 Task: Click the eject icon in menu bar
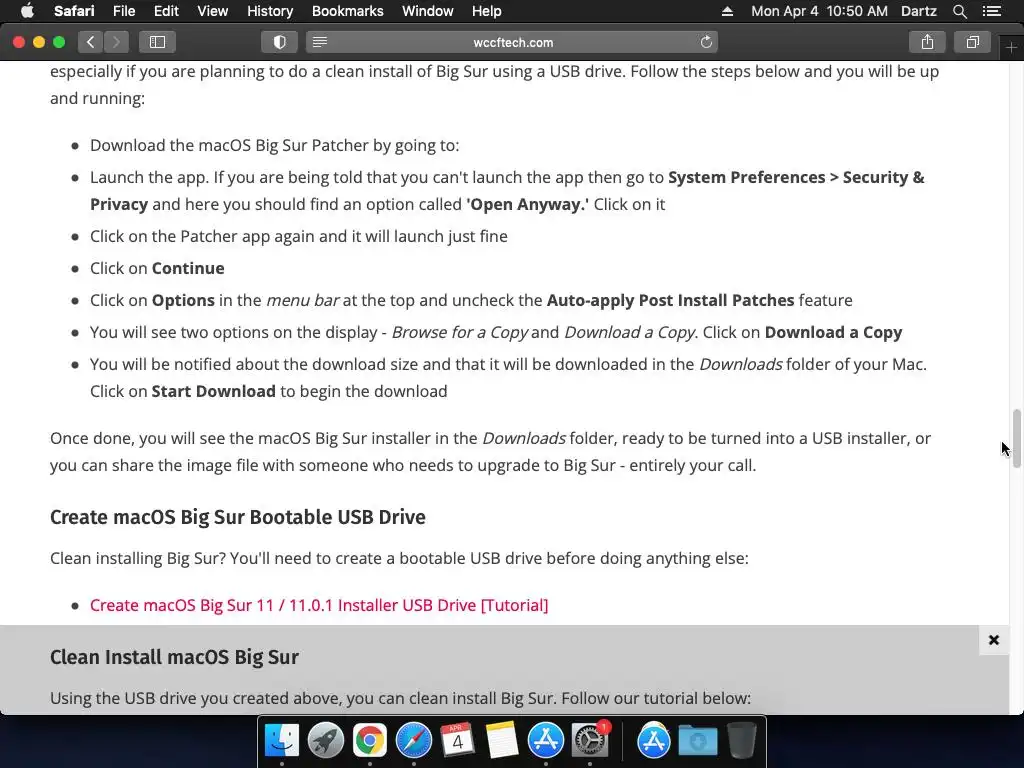coord(727,11)
